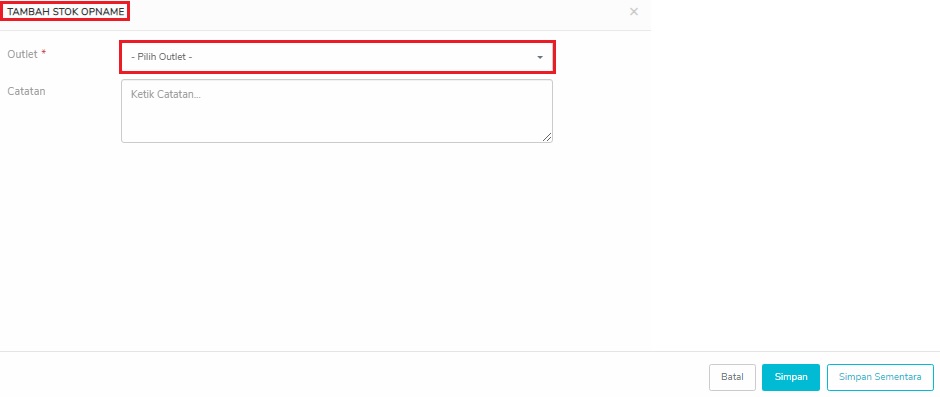Viewport: 940px width, 397px height.
Task: Click the teal Simpan save button
Action: (791, 377)
